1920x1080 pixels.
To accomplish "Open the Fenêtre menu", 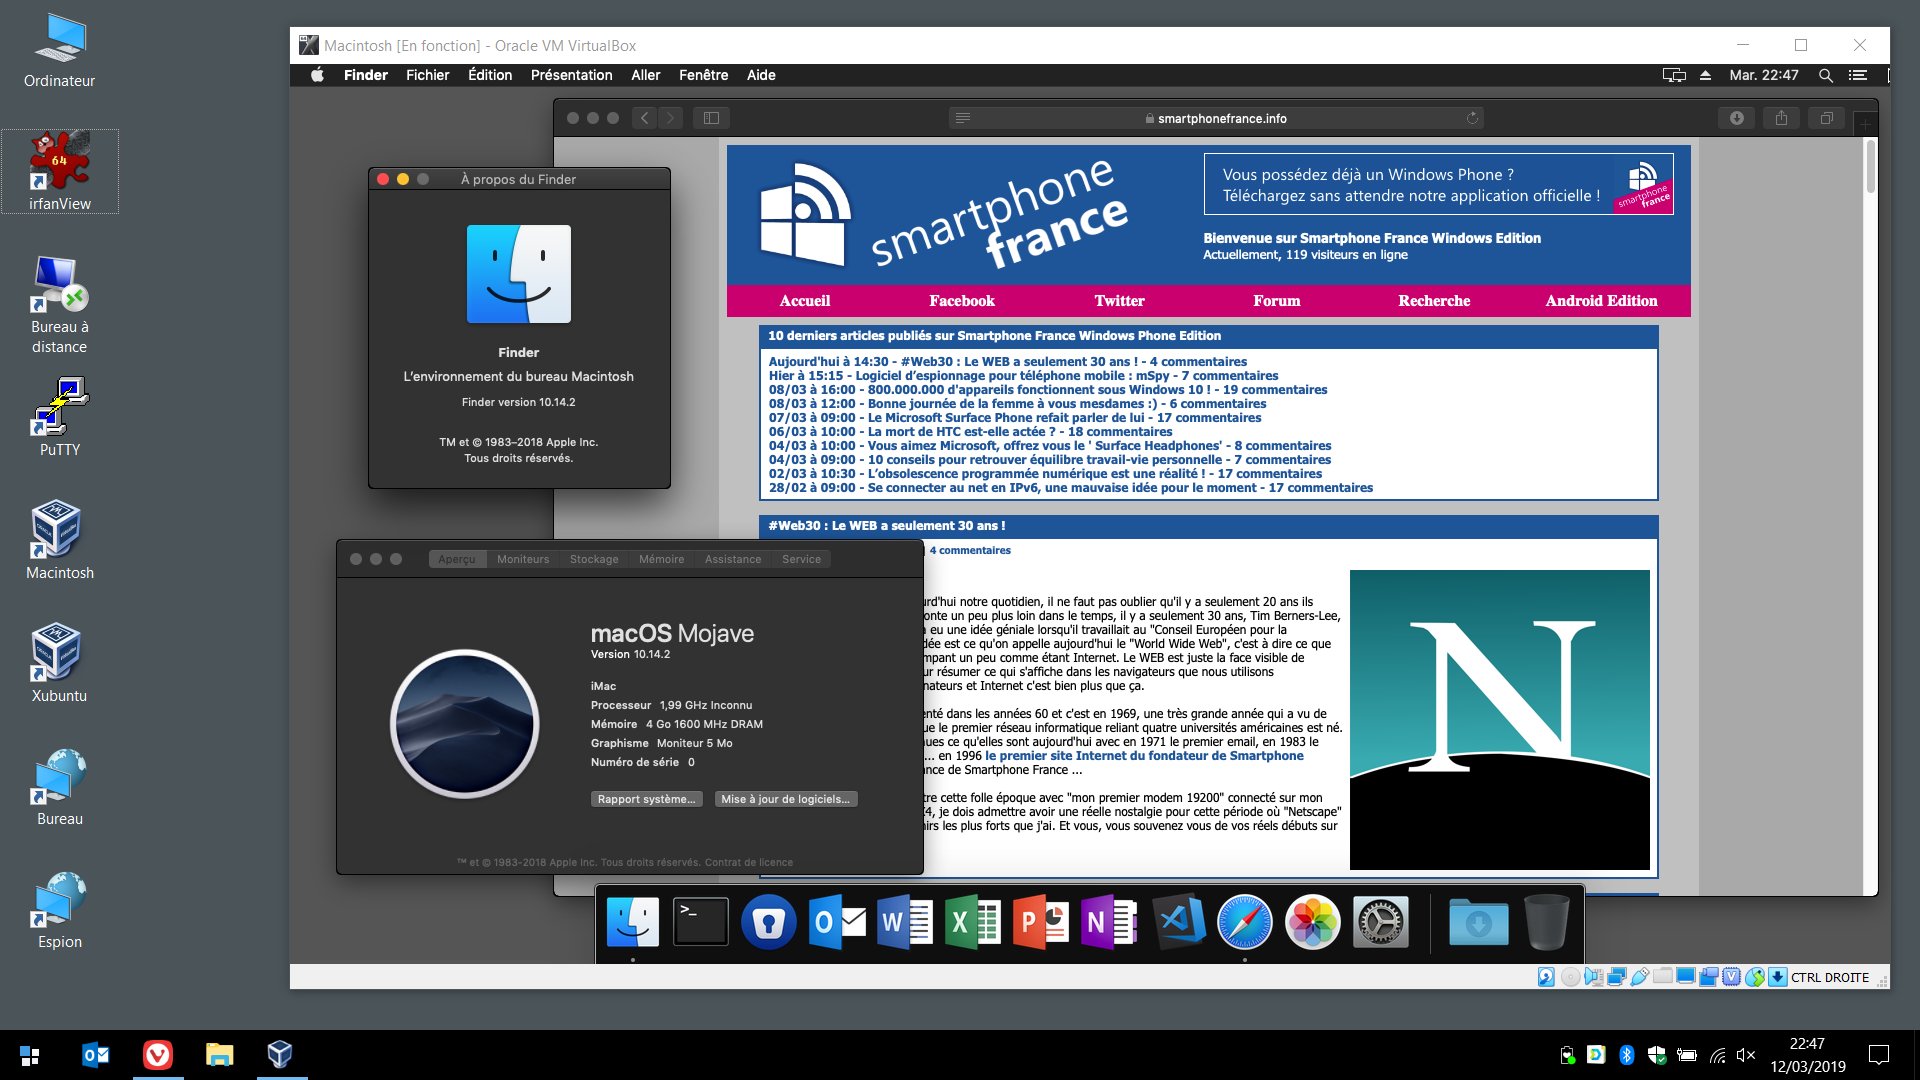I will [x=703, y=75].
